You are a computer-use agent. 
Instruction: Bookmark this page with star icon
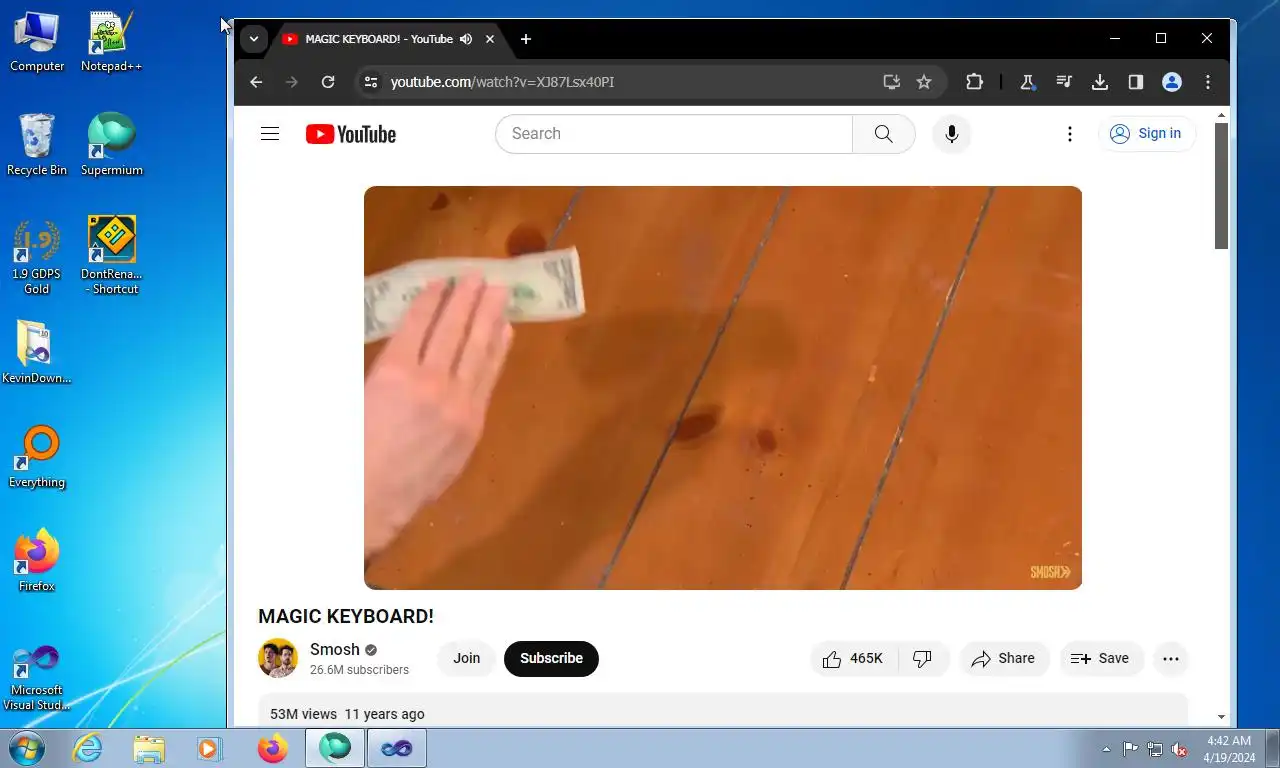tap(924, 82)
